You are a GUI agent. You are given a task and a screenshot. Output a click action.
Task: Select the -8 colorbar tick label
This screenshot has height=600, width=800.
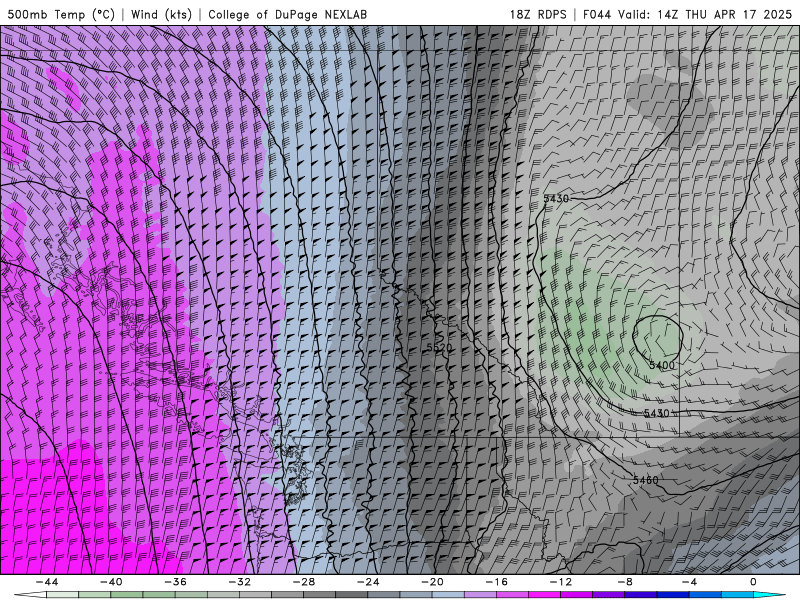(x=625, y=582)
